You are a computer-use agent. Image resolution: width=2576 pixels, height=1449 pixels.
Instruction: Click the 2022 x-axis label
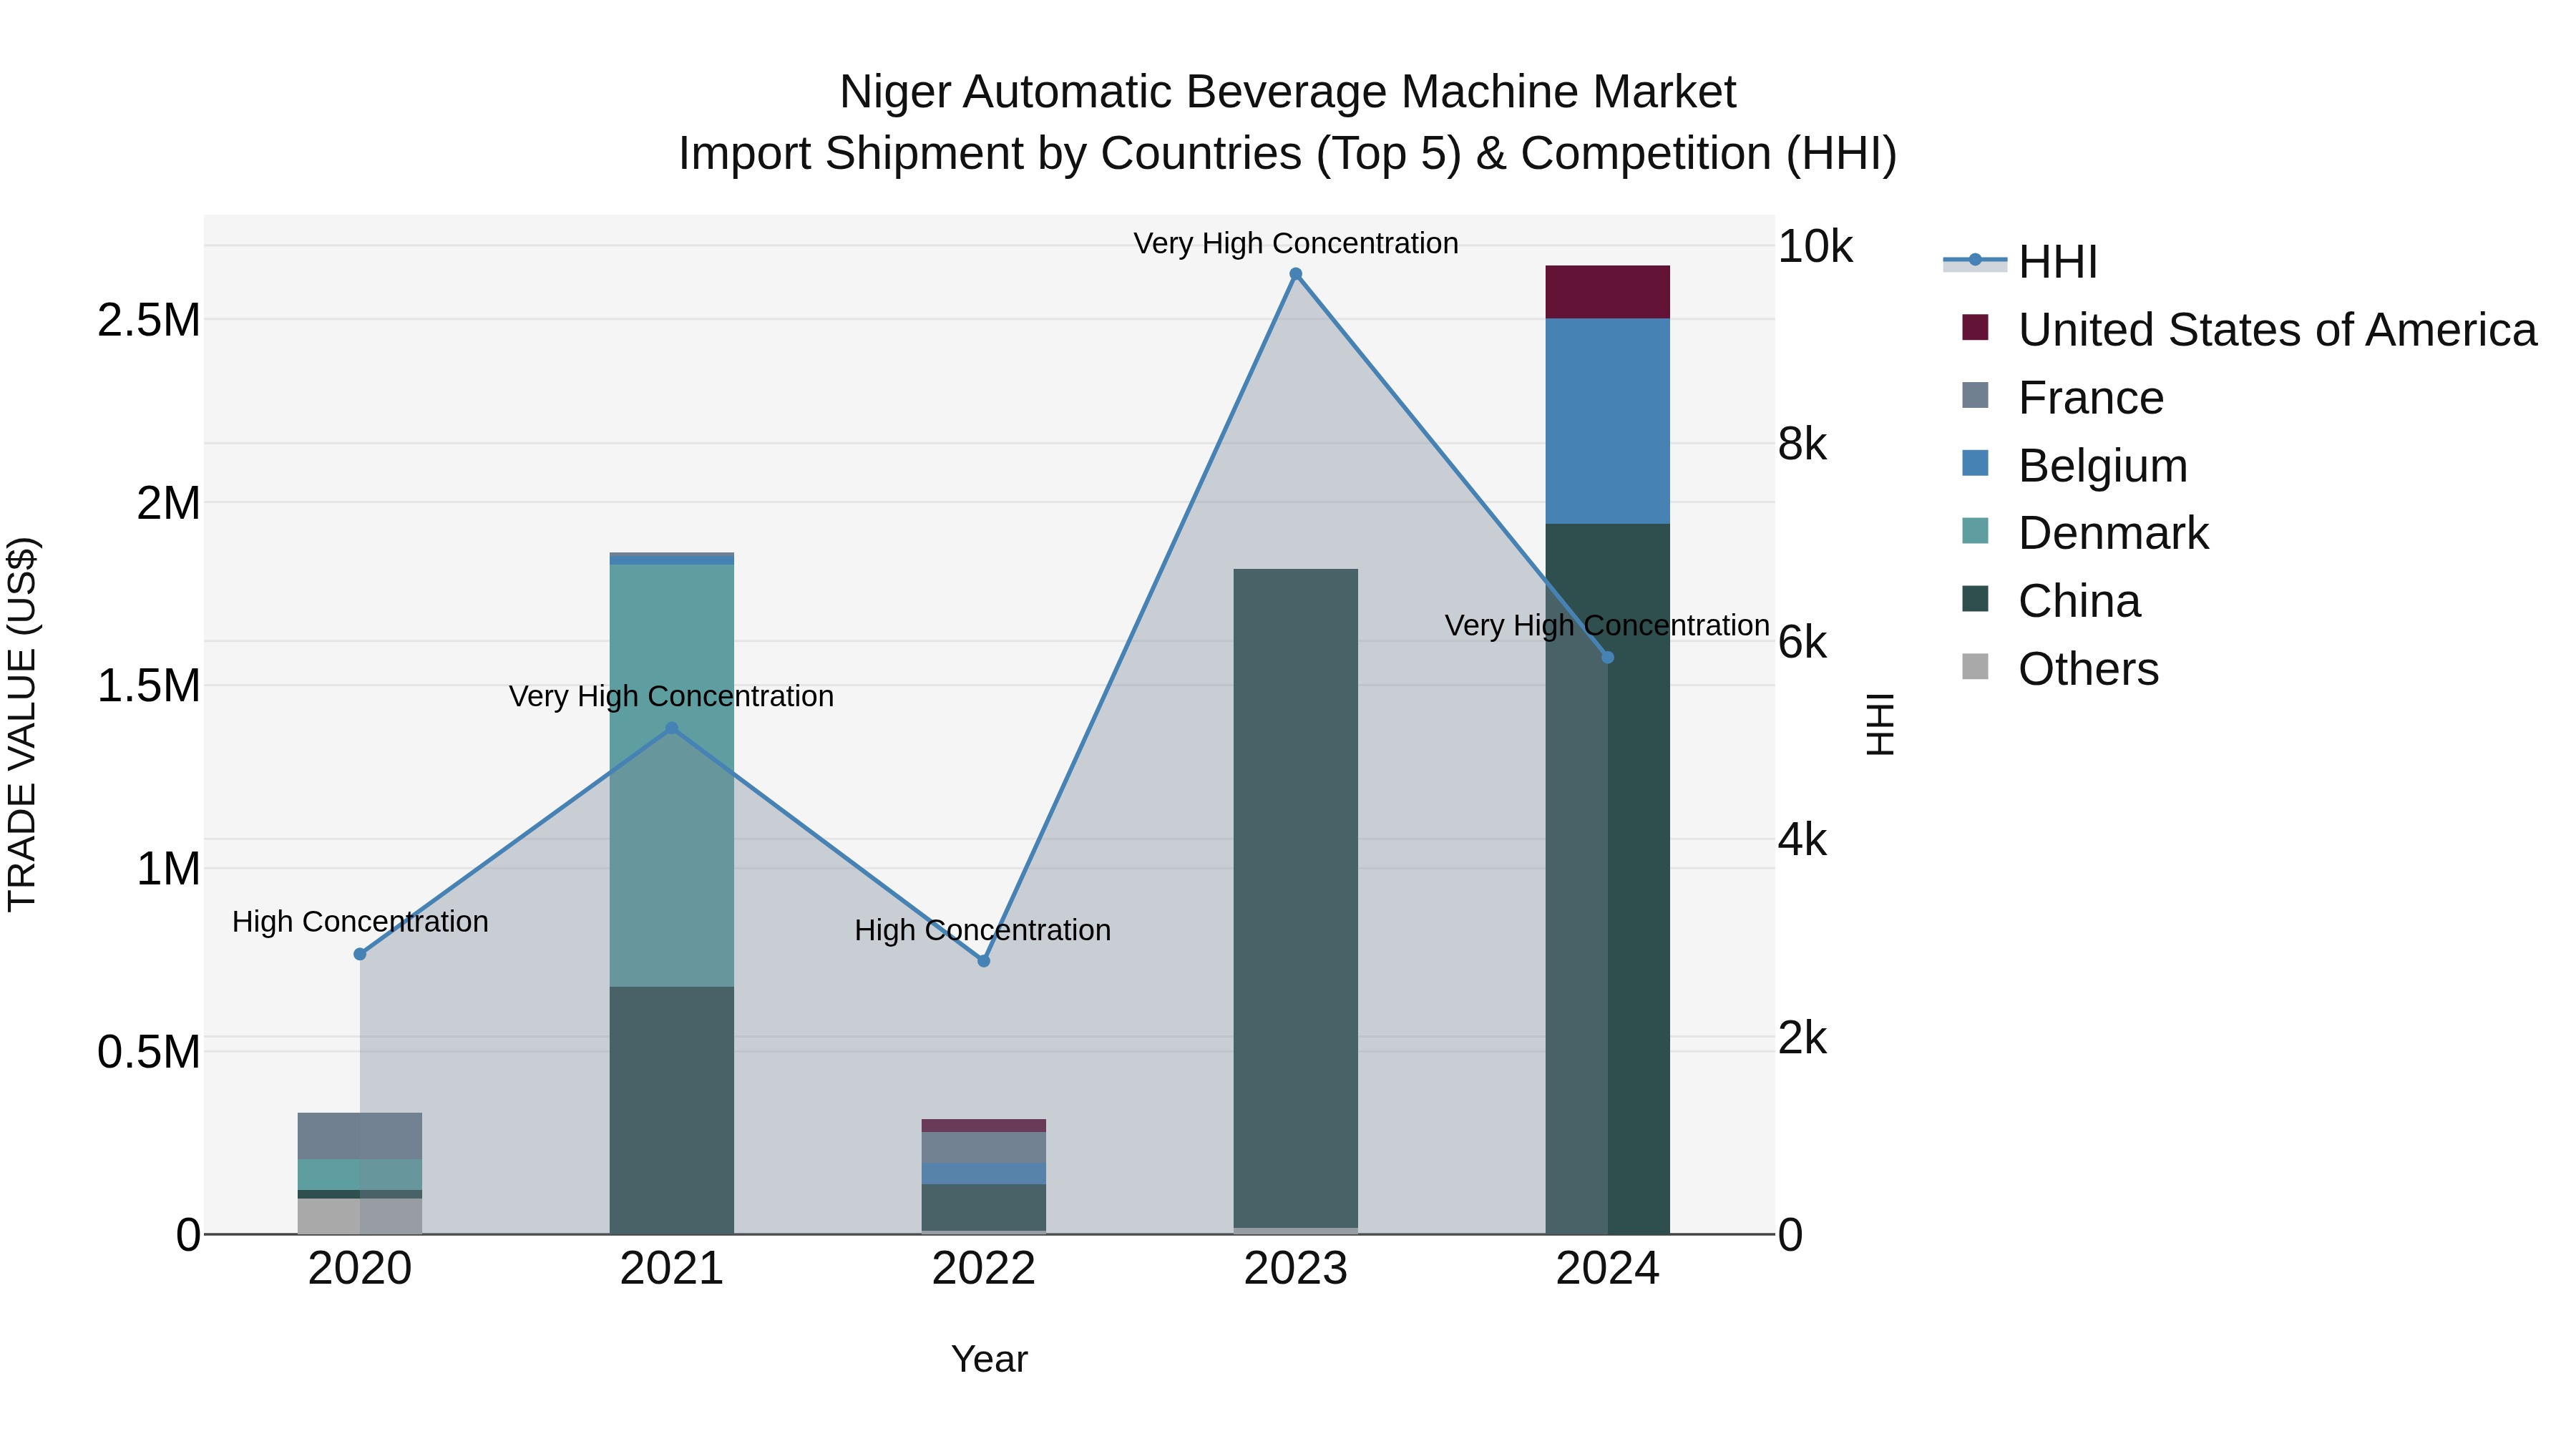pos(984,1269)
